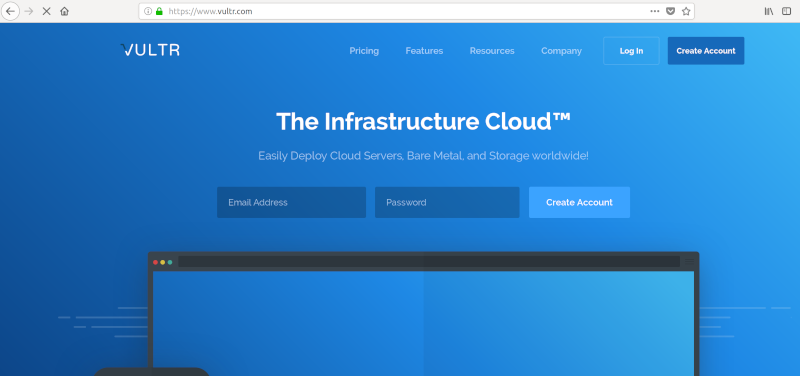Stop page loading with the X button

[x=46, y=11]
